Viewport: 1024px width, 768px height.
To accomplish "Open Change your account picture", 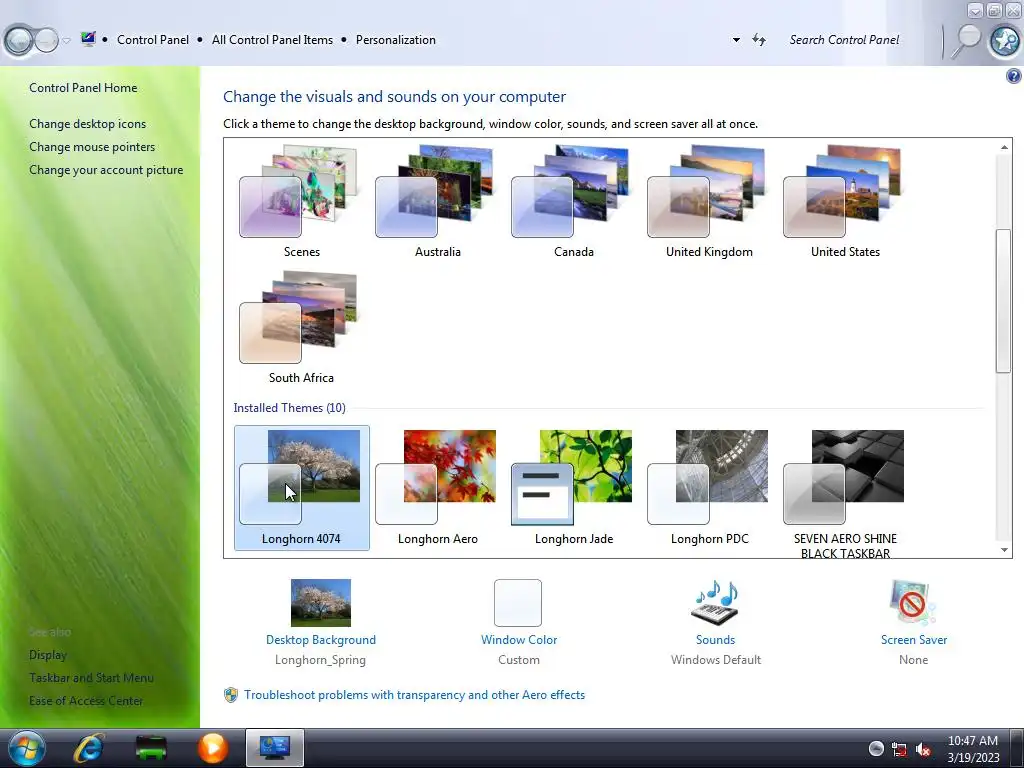I will click(106, 170).
